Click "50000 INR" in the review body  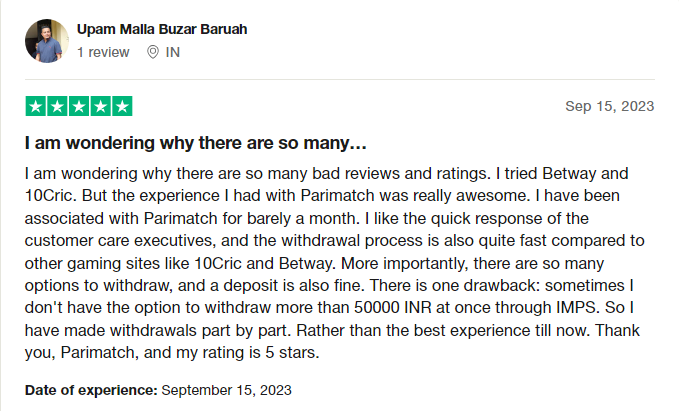pos(393,307)
